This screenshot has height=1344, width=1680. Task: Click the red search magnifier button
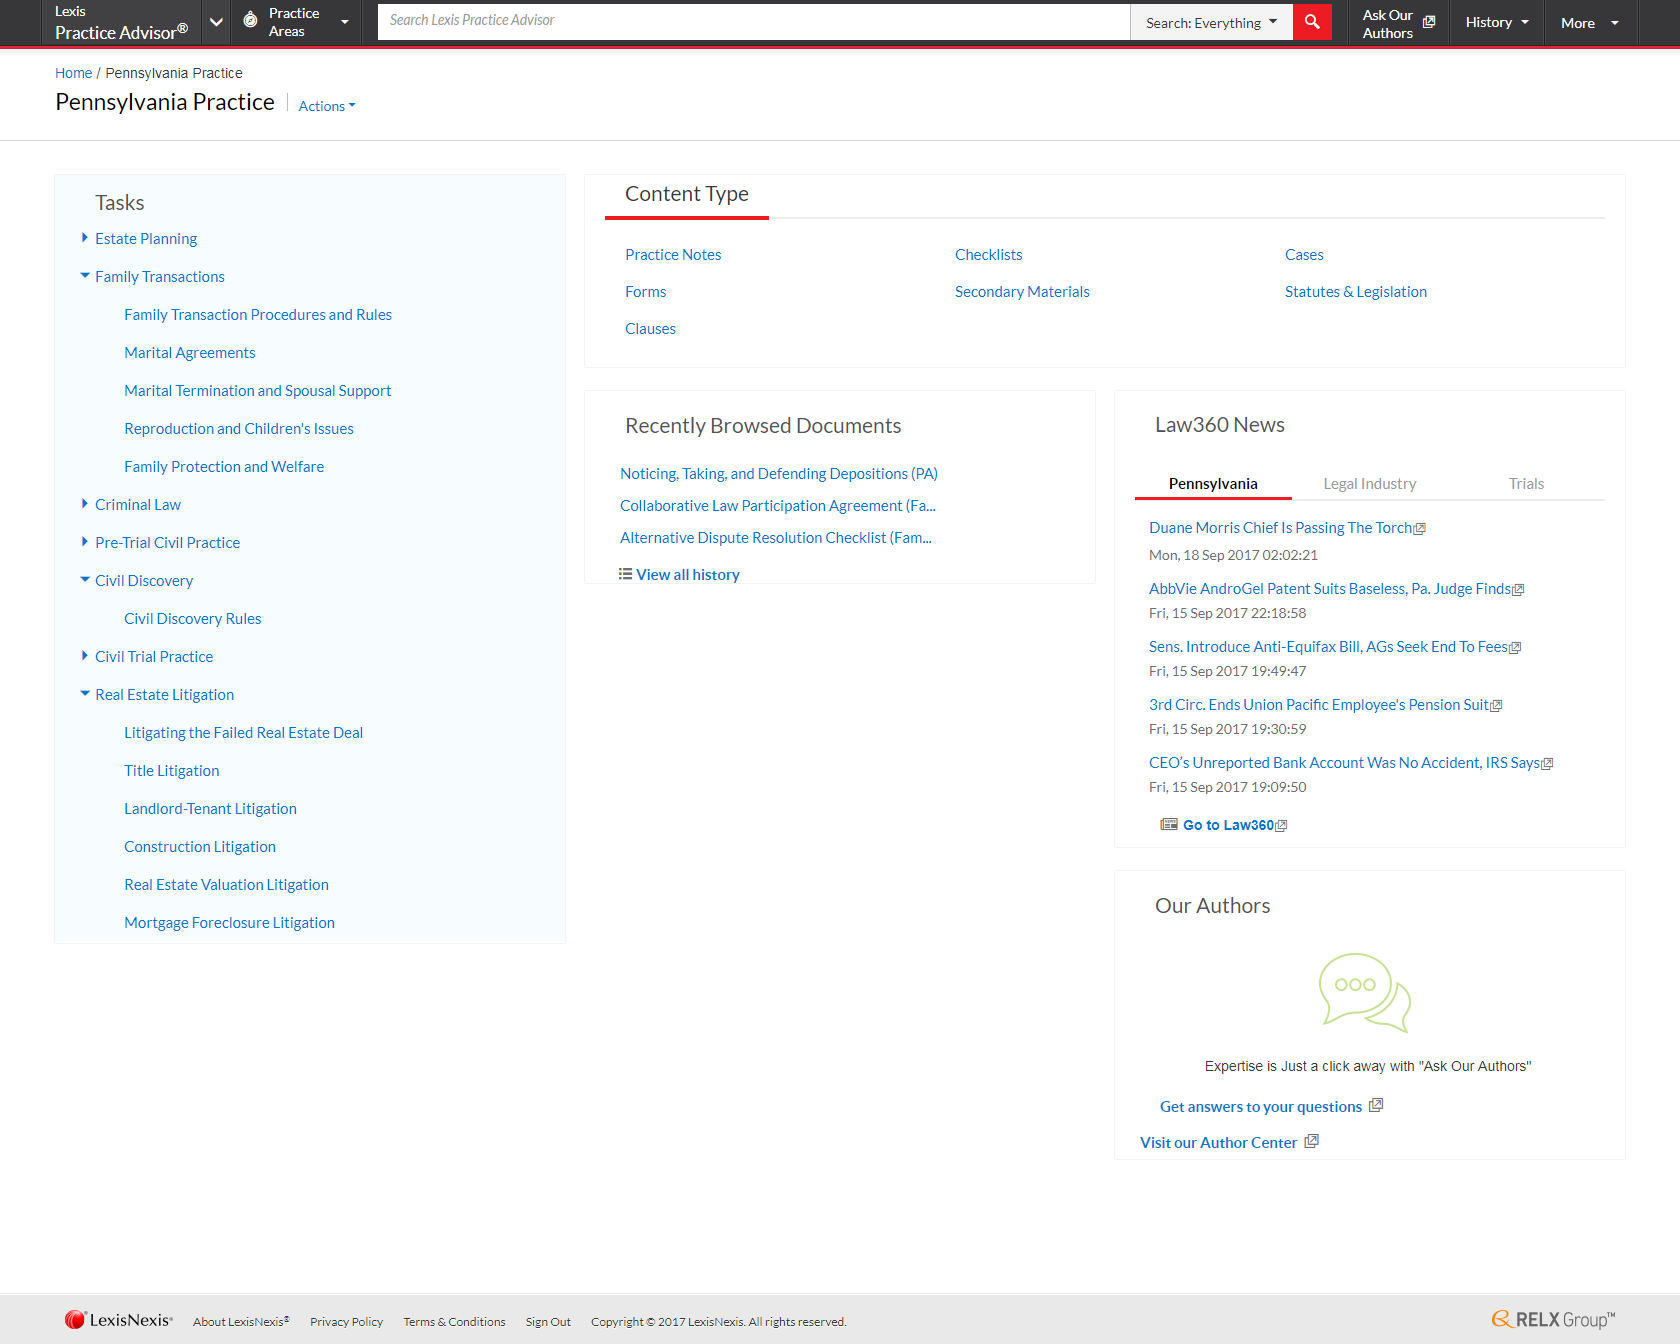tap(1312, 22)
